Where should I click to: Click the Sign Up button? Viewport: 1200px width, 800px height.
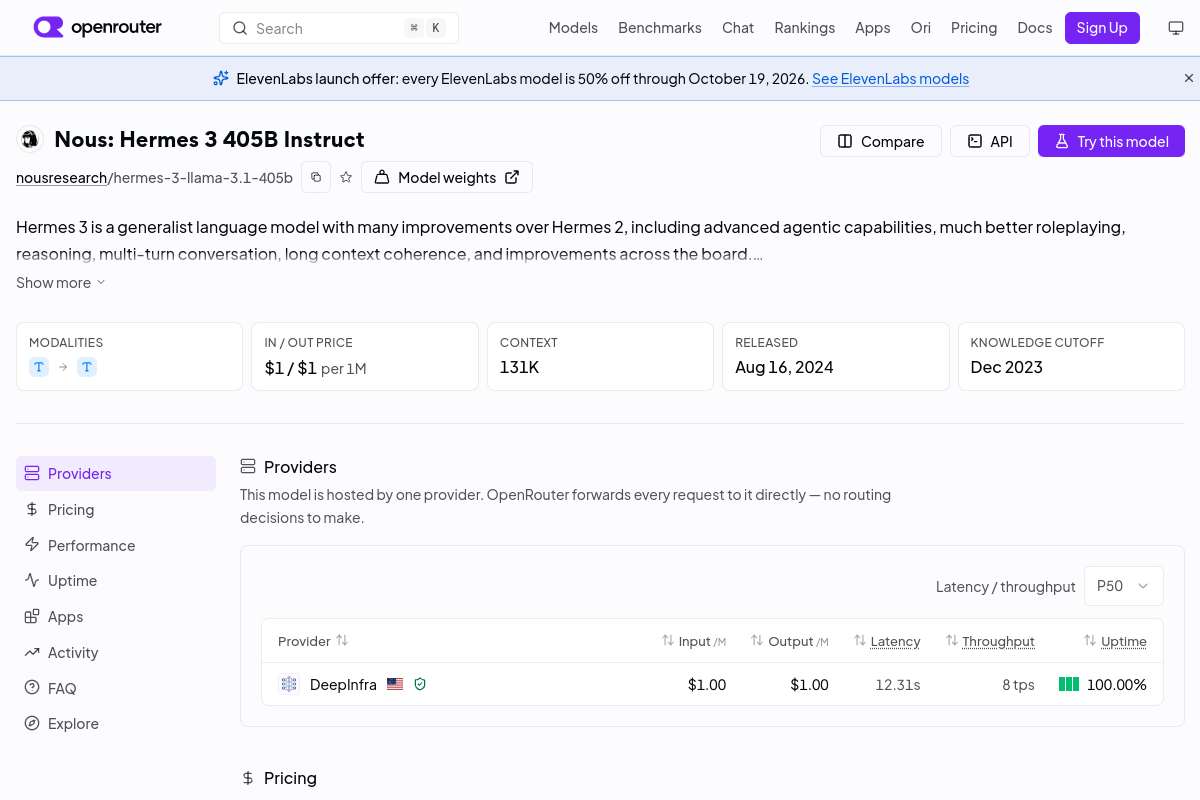click(x=1102, y=28)
